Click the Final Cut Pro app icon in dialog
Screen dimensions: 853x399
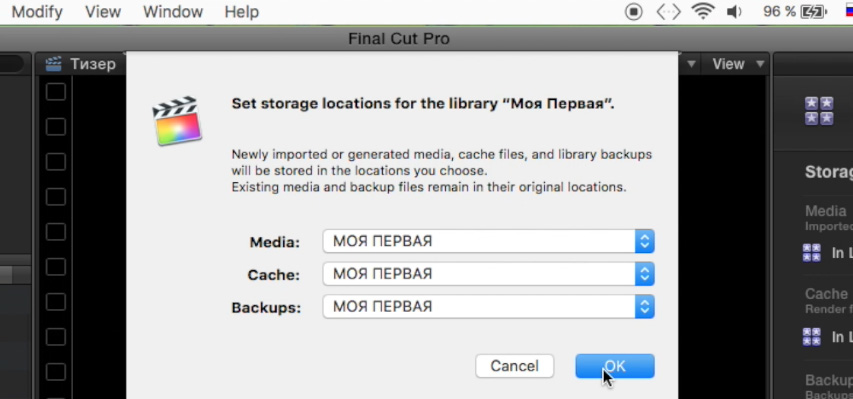[x=177, y=121]
